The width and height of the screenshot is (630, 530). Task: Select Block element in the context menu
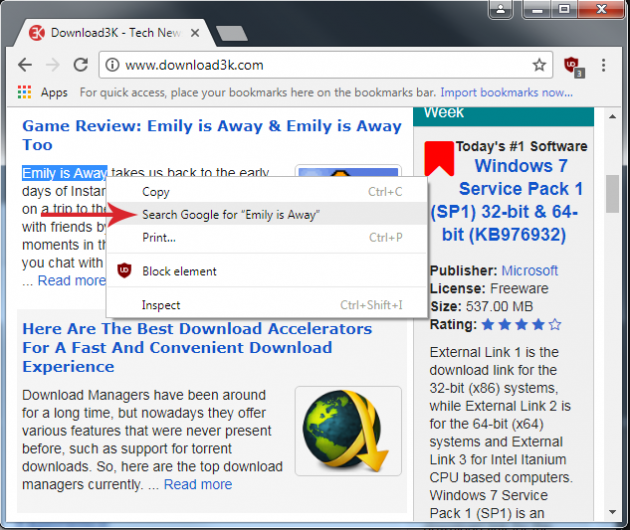click(x=266, y=271)
